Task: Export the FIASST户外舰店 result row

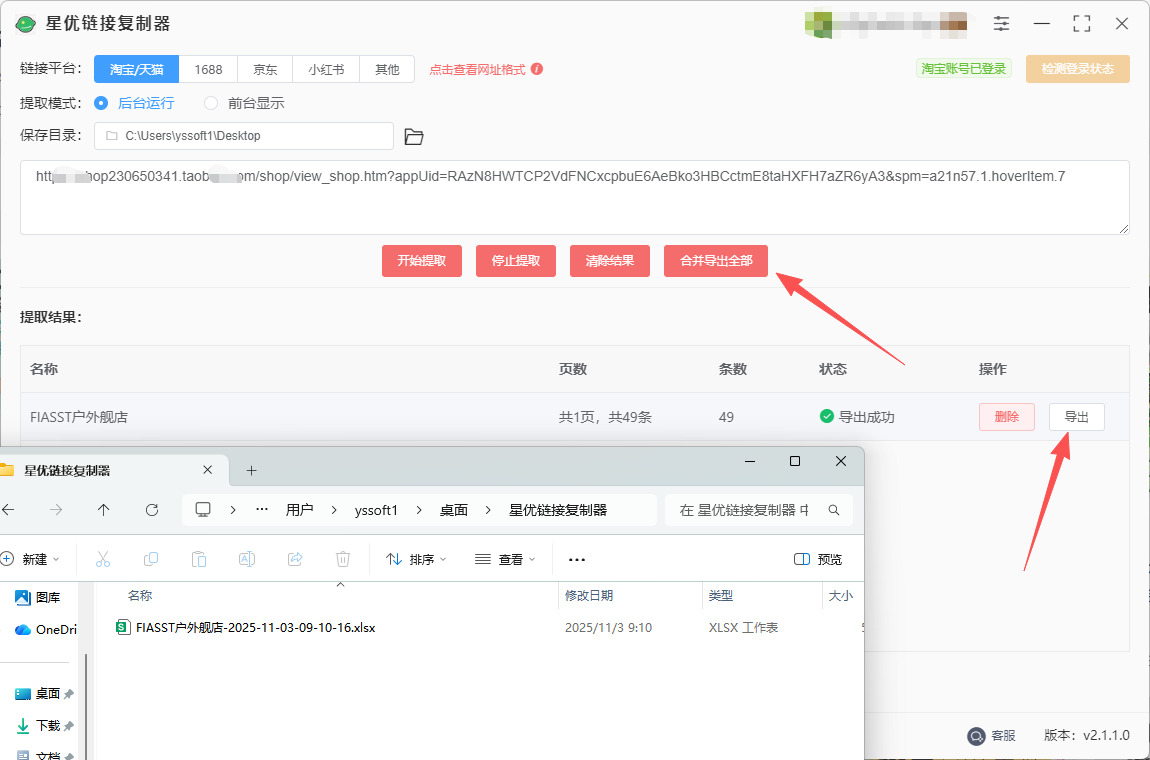Action: click(1077, 417)
